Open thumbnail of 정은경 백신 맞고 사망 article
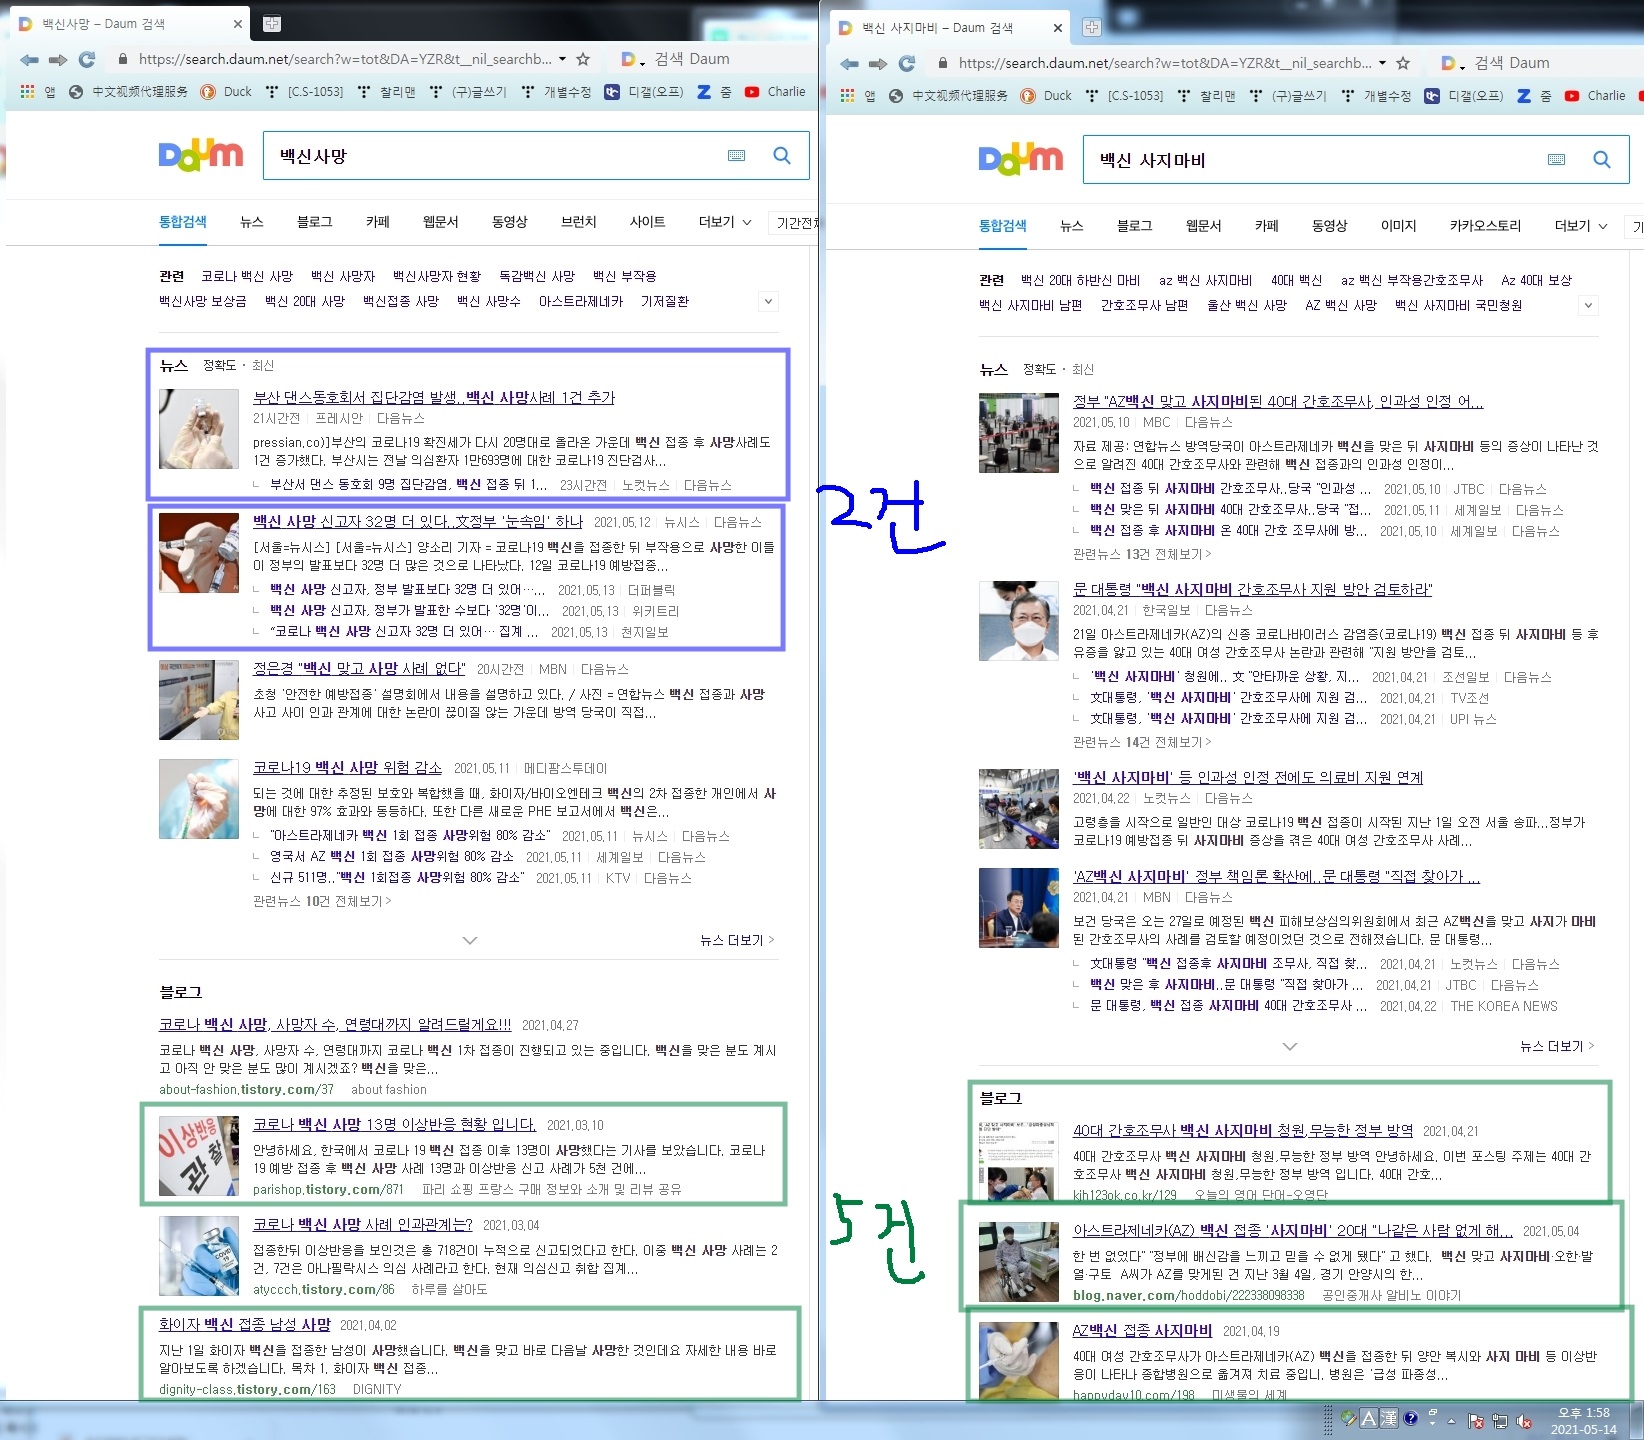 click(199, 699)
